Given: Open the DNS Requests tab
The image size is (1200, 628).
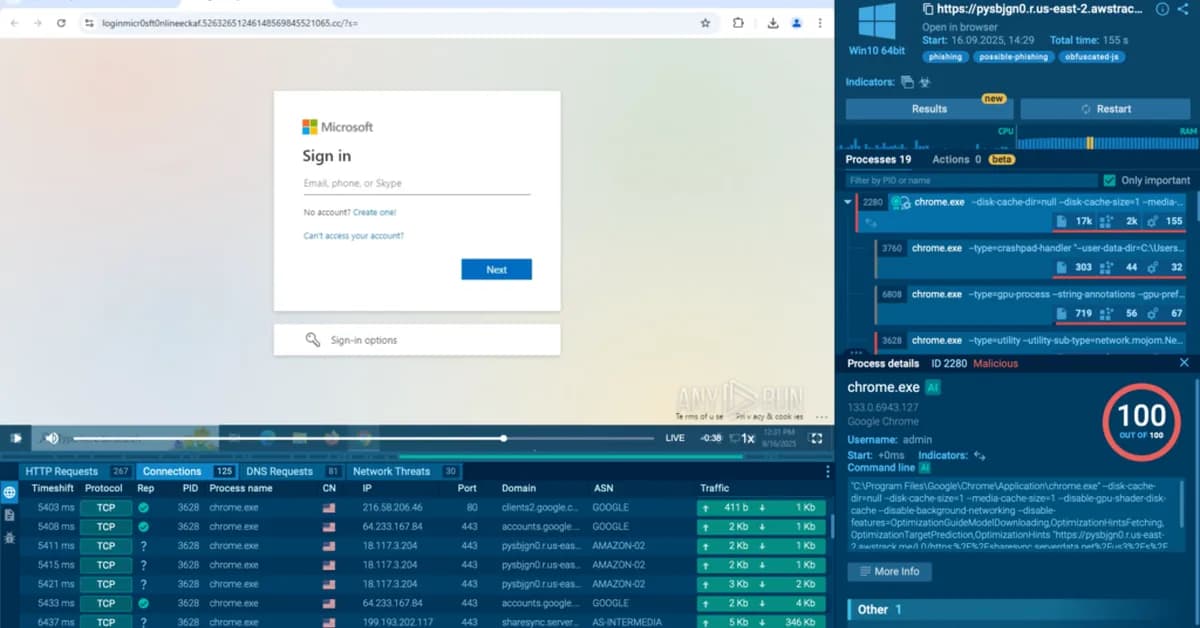Looking at the screenshot, I should pyautogui.click(x=293, y=471).
